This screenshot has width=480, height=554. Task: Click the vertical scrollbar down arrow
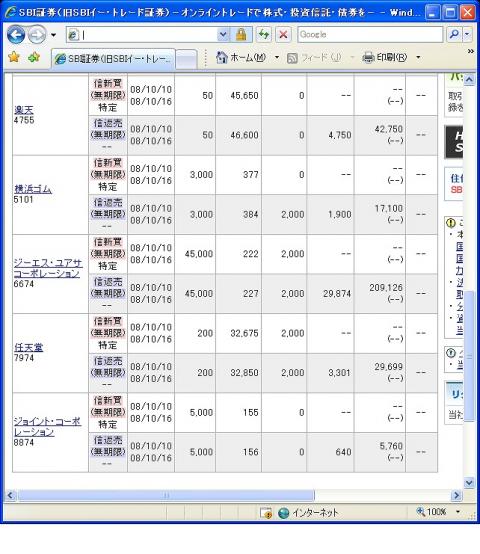[x=469, y=483]
